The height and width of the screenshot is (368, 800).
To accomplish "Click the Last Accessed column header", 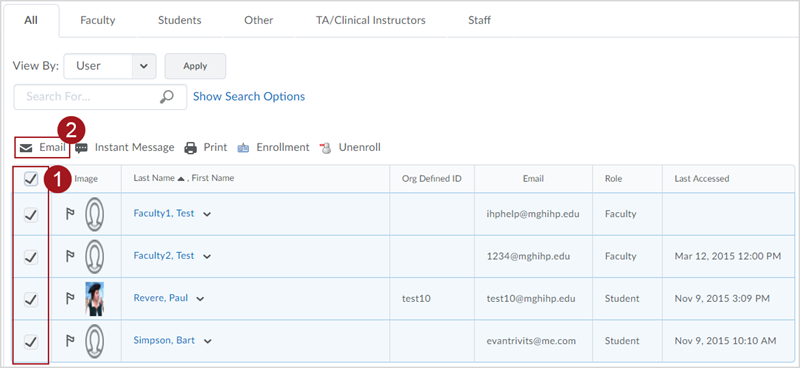I will coord(702,179).
